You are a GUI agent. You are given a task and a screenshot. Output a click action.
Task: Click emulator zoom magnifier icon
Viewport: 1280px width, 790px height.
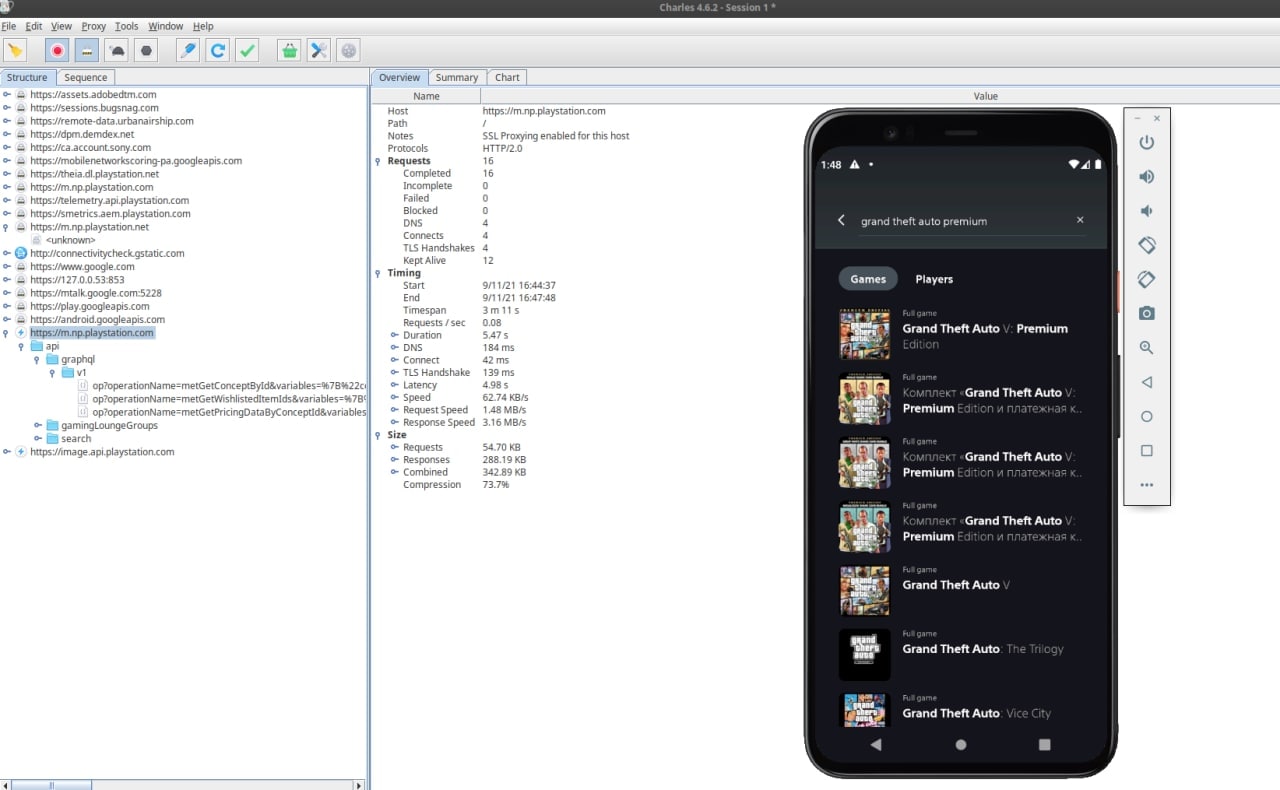point(1147,348)
